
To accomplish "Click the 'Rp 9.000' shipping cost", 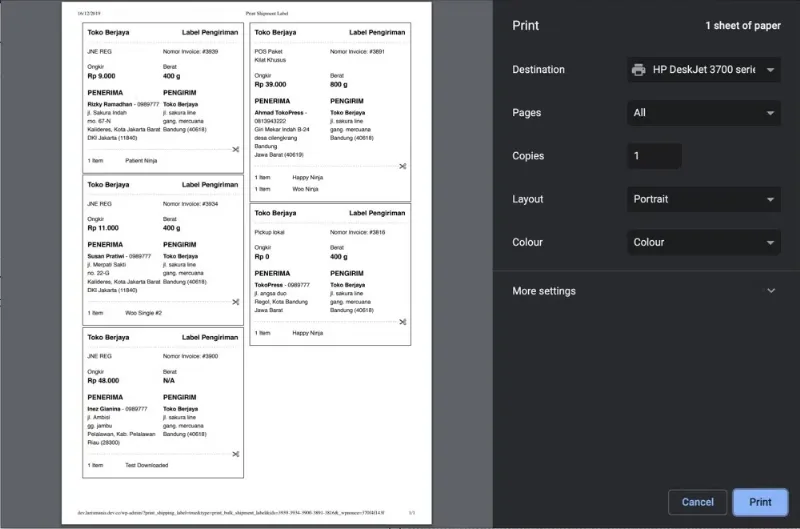I will tap(102, 76).
